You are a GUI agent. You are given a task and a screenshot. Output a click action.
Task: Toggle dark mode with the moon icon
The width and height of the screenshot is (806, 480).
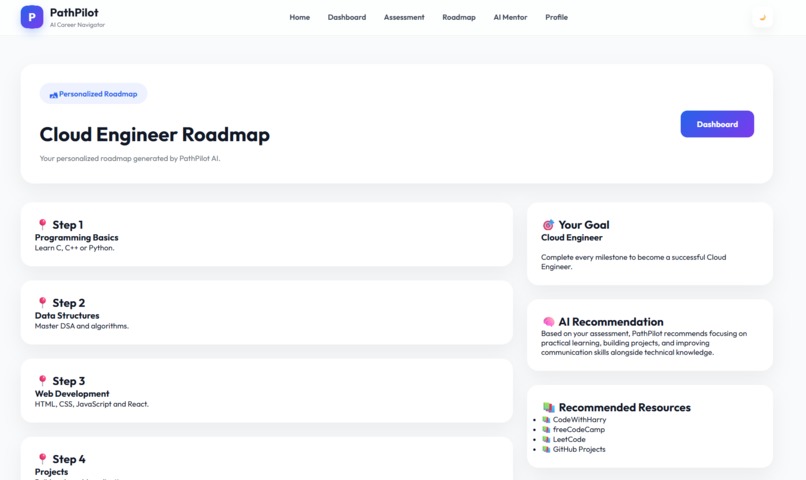[762, 17]
